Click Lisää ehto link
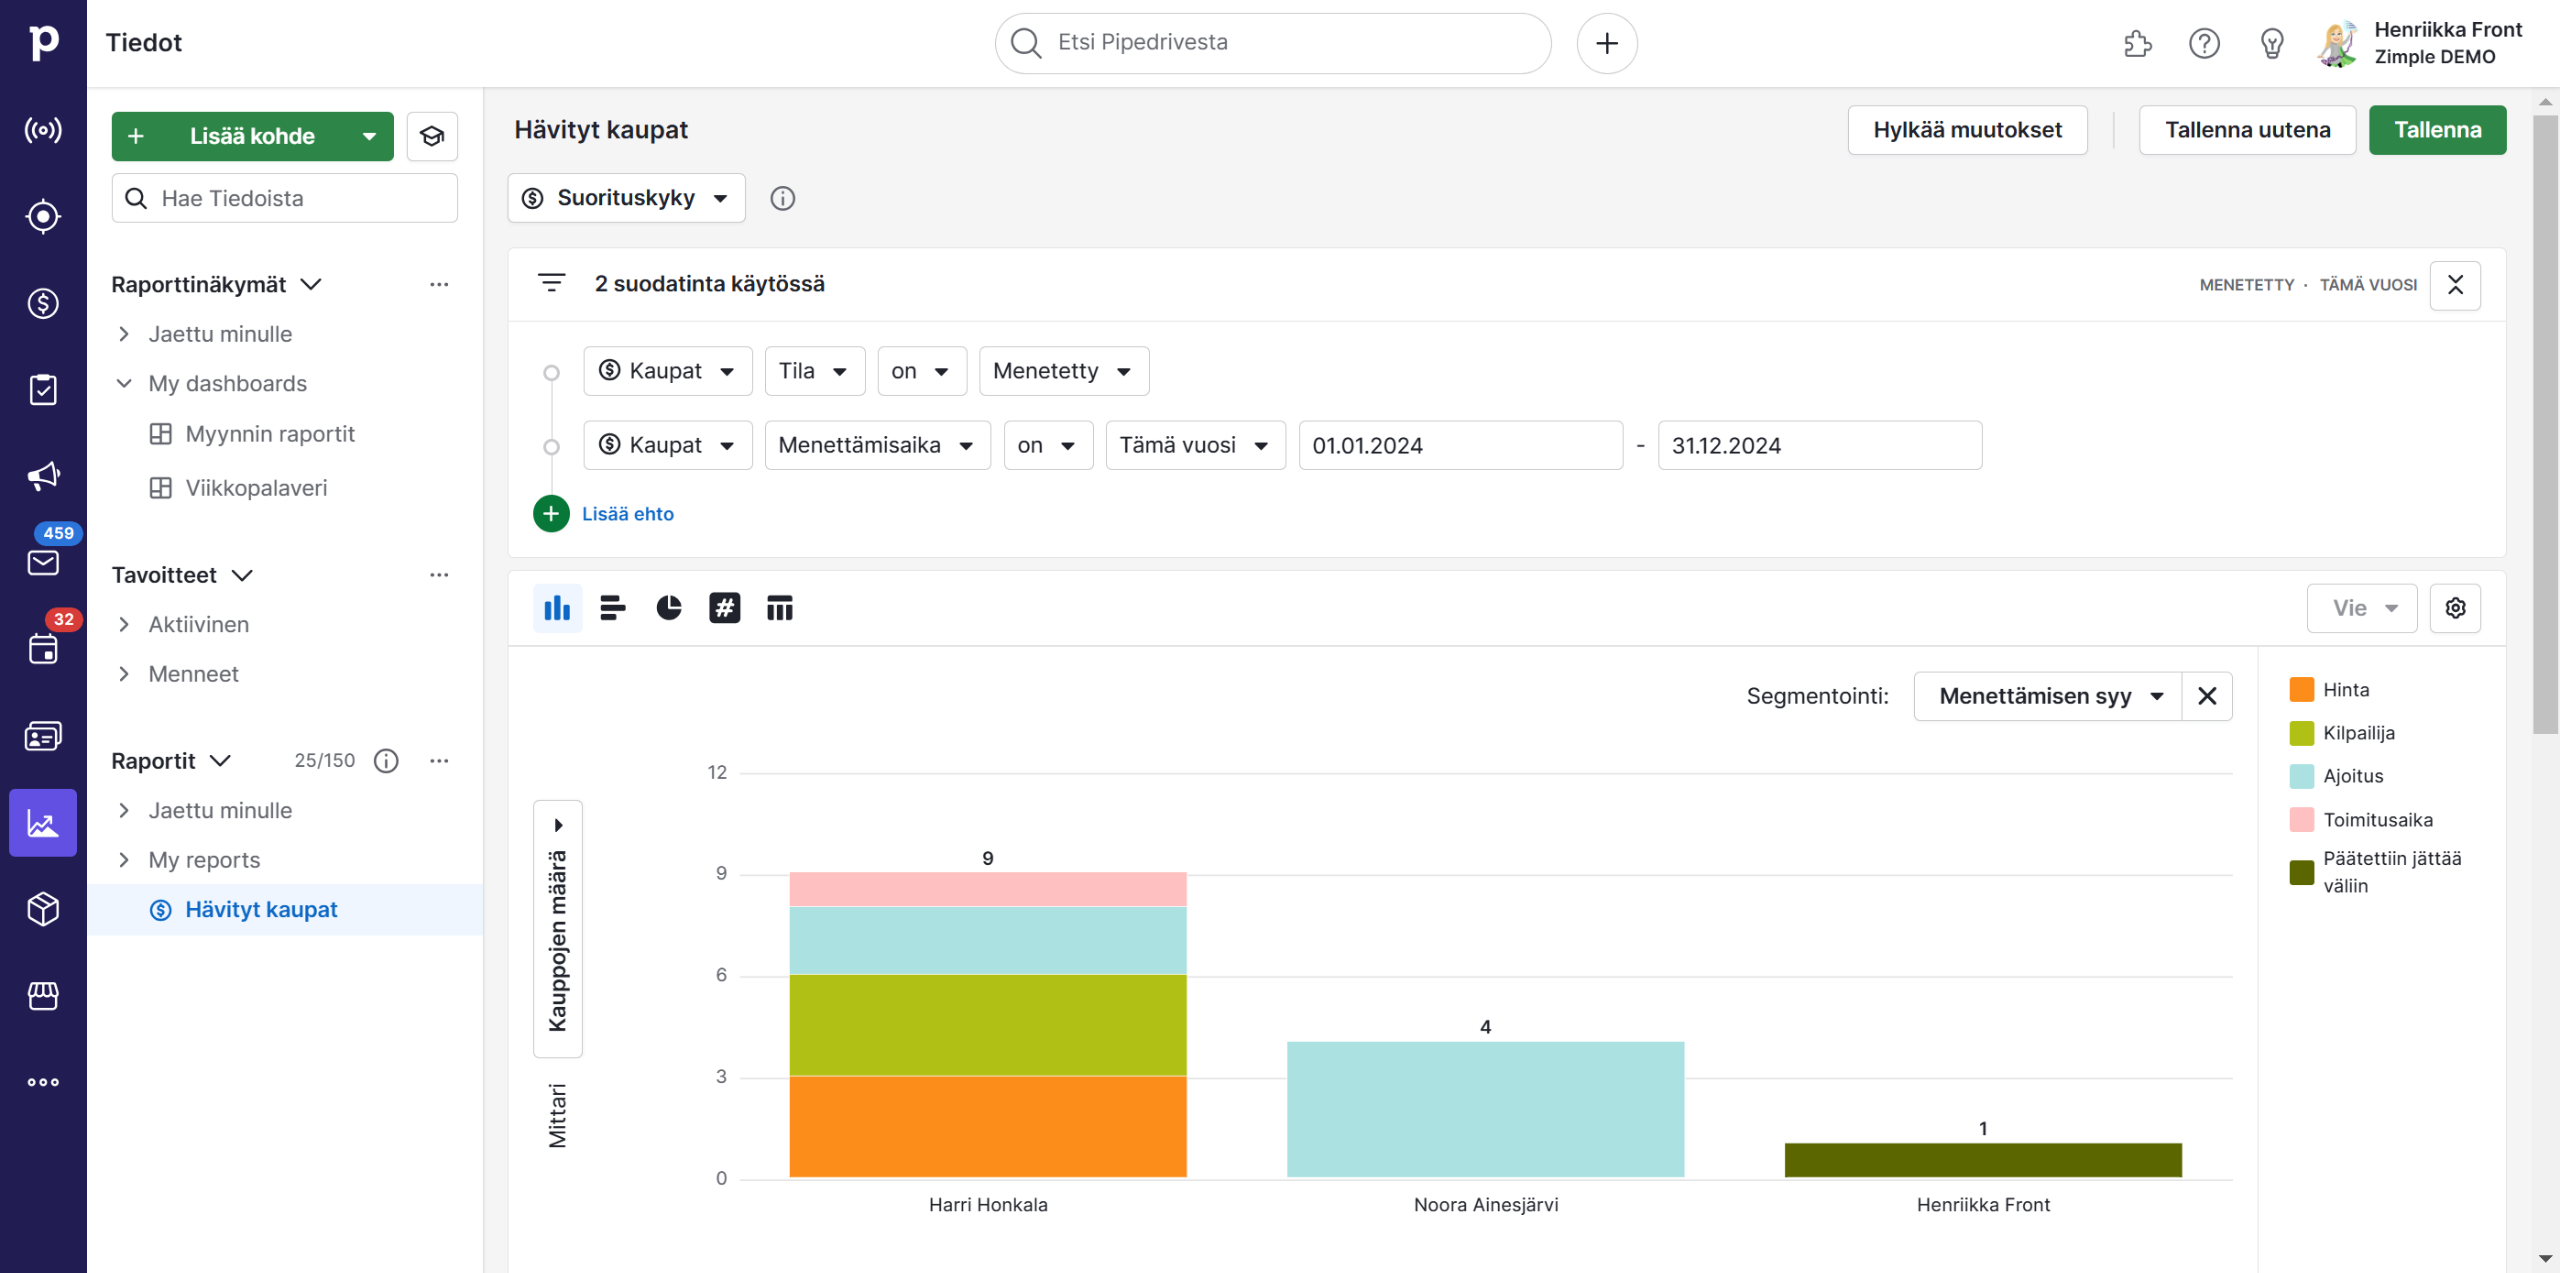The width and height of the screenshot is (2560, 1273). coord(627,514)
